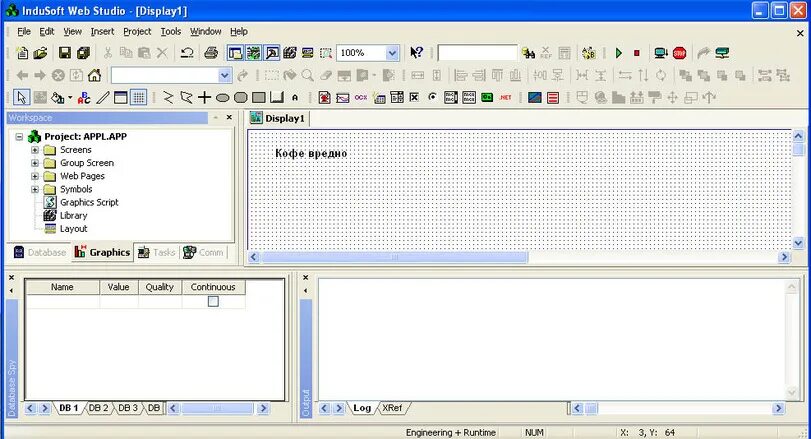Click the Display1 horizontal scrollbar thumb

click(x=395, y=257)
